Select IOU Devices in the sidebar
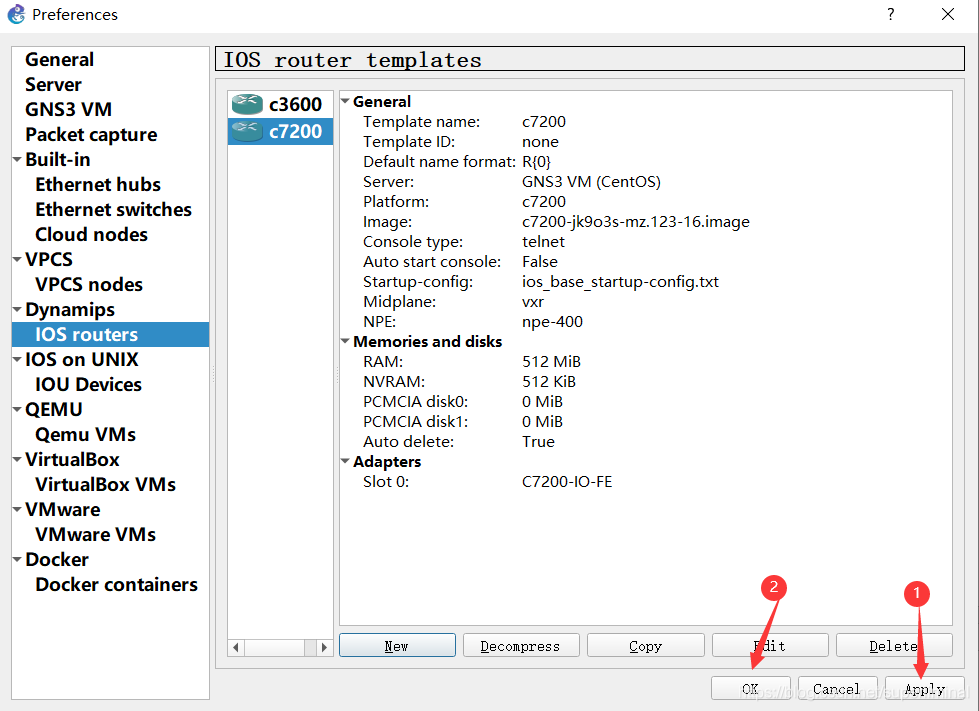Image resolution: width=979 pixels, height=711 pixels. point(88,384)
